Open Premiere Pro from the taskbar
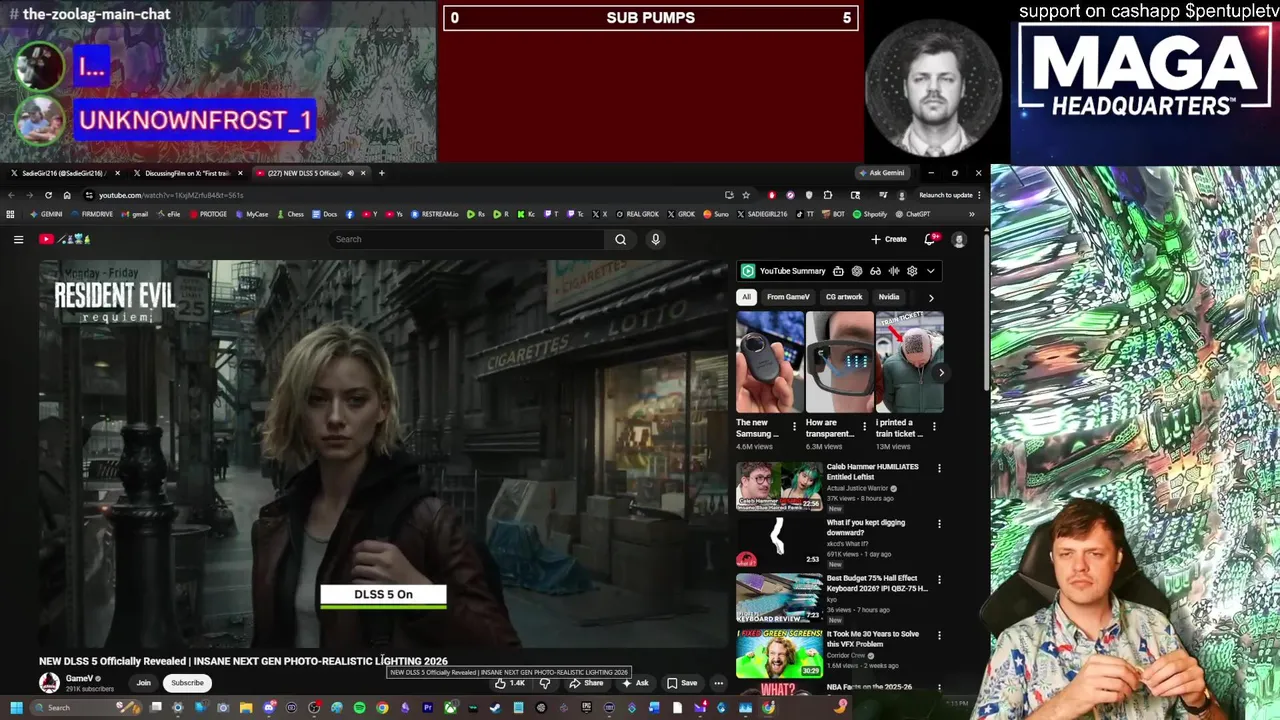Image resolution: width=1280 pixels, height=720 pixels. coord(428,708)
